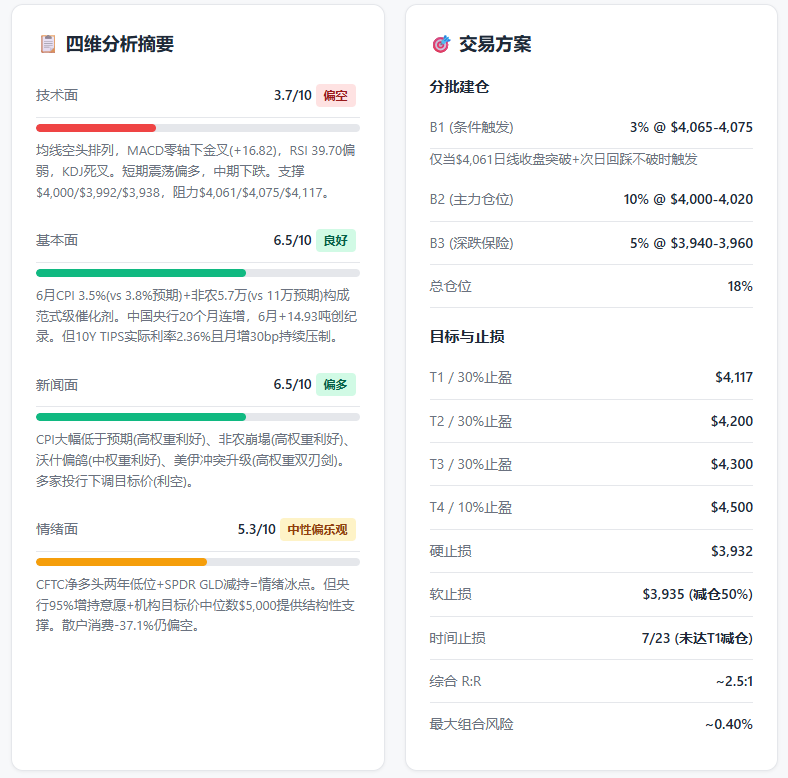Click the 目标与止损 subheading
Viewport: 788px width, 778px height.
pyautogui.click(x=467, y=337)
